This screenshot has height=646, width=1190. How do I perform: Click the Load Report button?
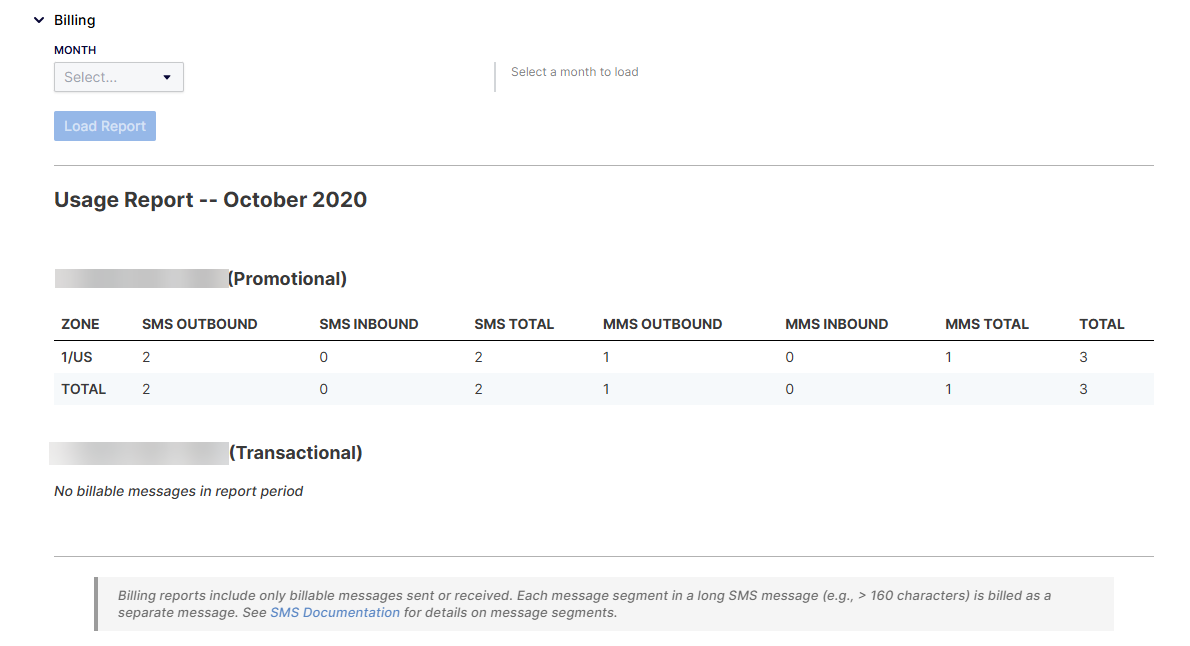[x=105, y=126]
